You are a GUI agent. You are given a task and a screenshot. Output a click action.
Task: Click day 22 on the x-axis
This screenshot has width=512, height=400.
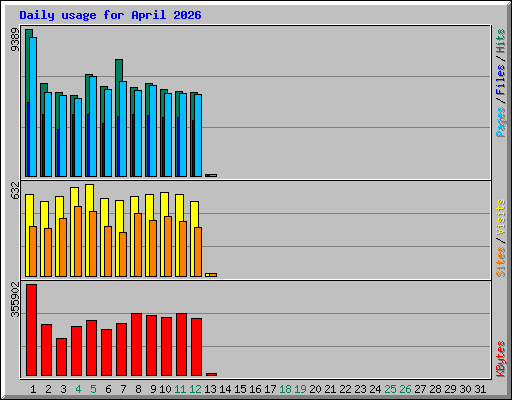(345, 389)
